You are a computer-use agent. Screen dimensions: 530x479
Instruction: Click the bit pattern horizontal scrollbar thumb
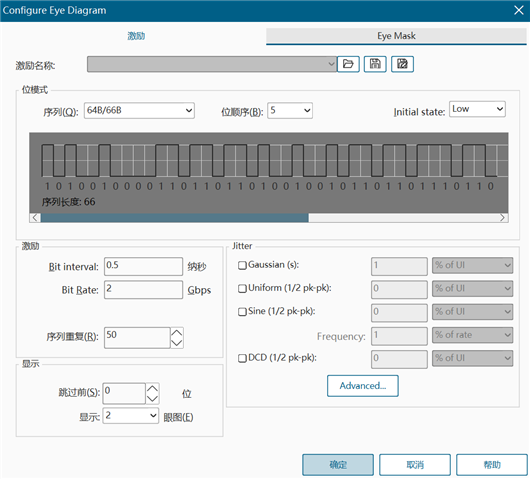175,218
